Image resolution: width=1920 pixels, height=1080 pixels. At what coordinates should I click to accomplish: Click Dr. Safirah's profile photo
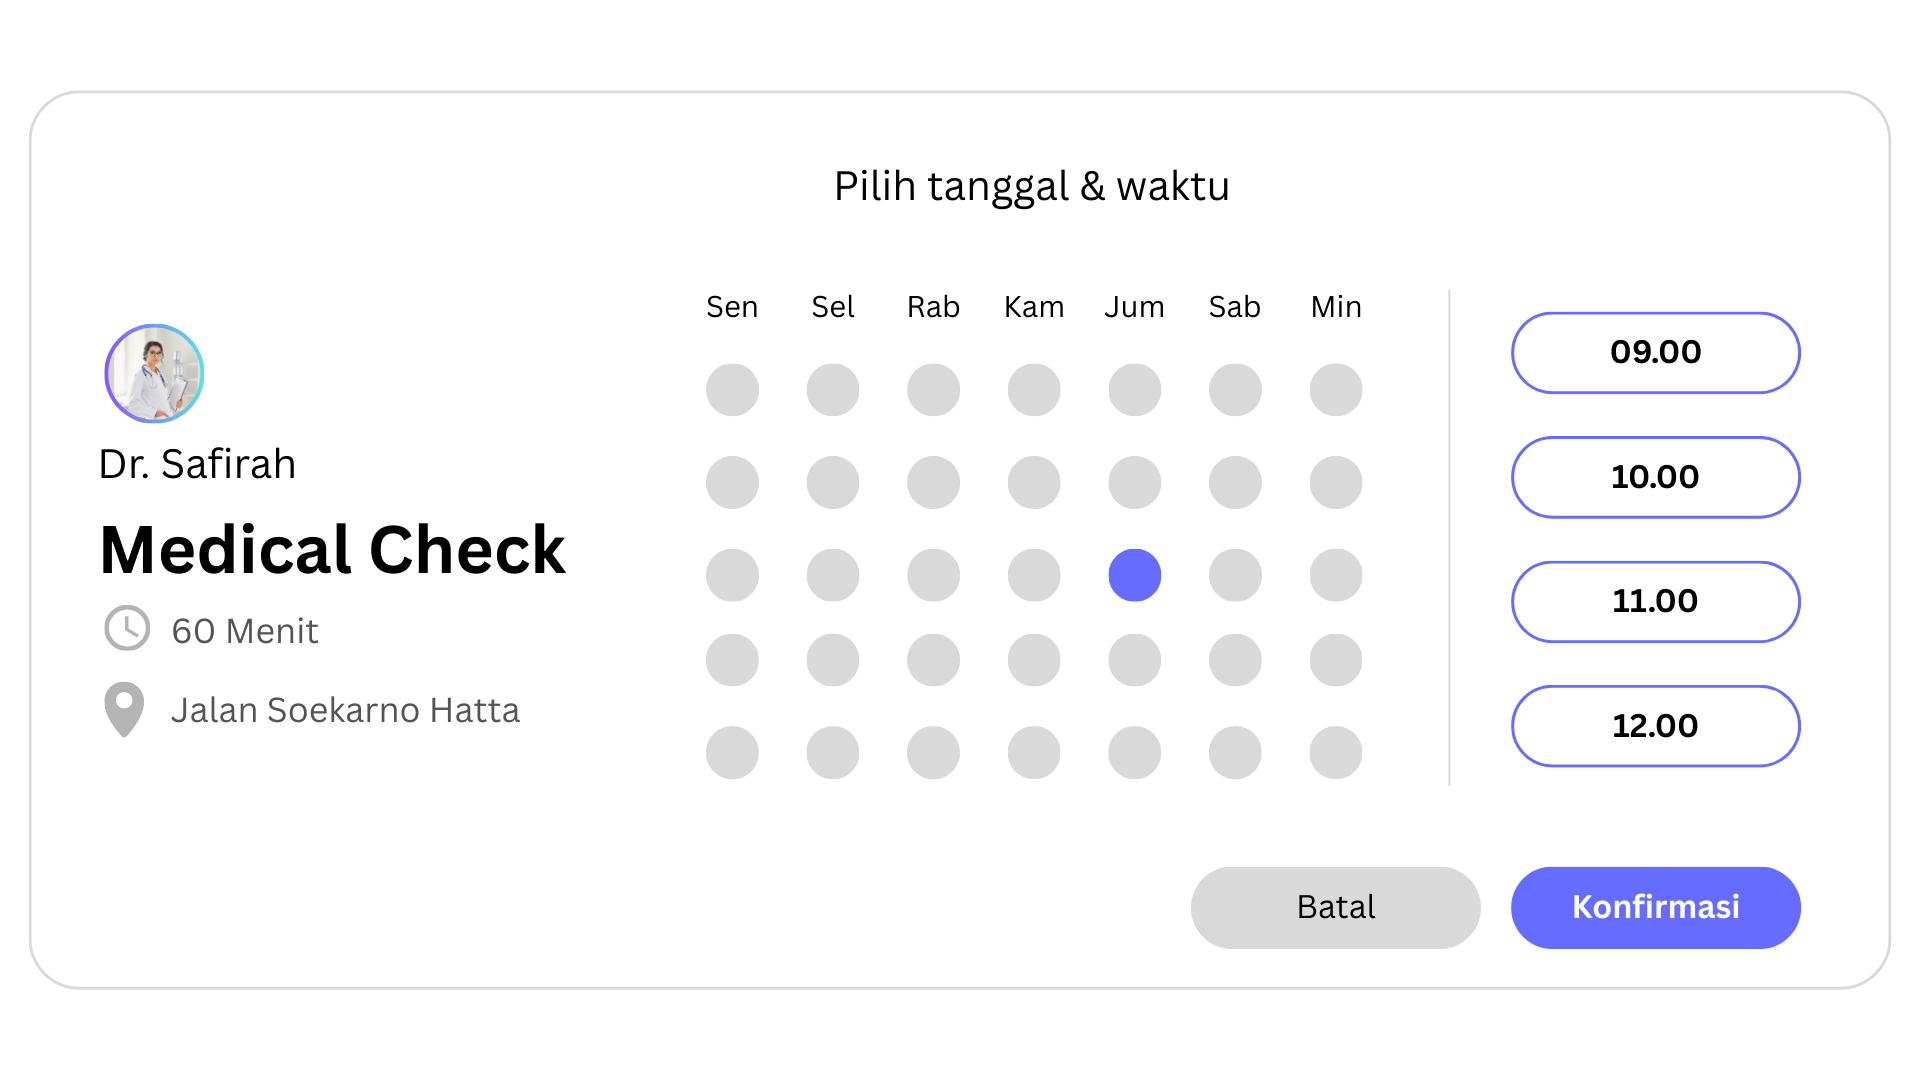[154, 373]
